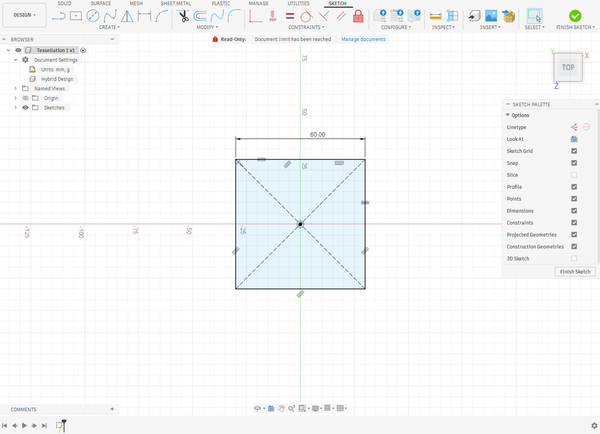The image size is (600, 434).
Task: Open the CONSTRAINTS dropdown menu
Action: (306, 27)
